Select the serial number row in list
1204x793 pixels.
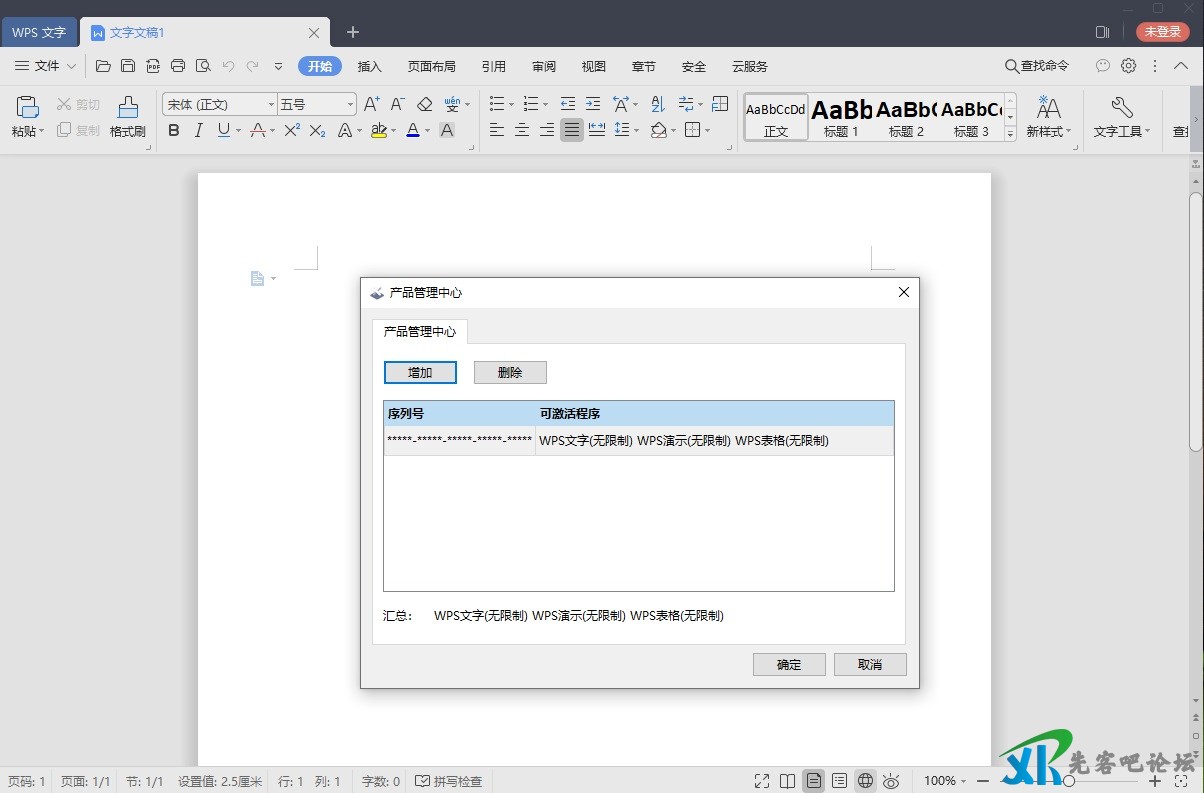tap(638, 441)
